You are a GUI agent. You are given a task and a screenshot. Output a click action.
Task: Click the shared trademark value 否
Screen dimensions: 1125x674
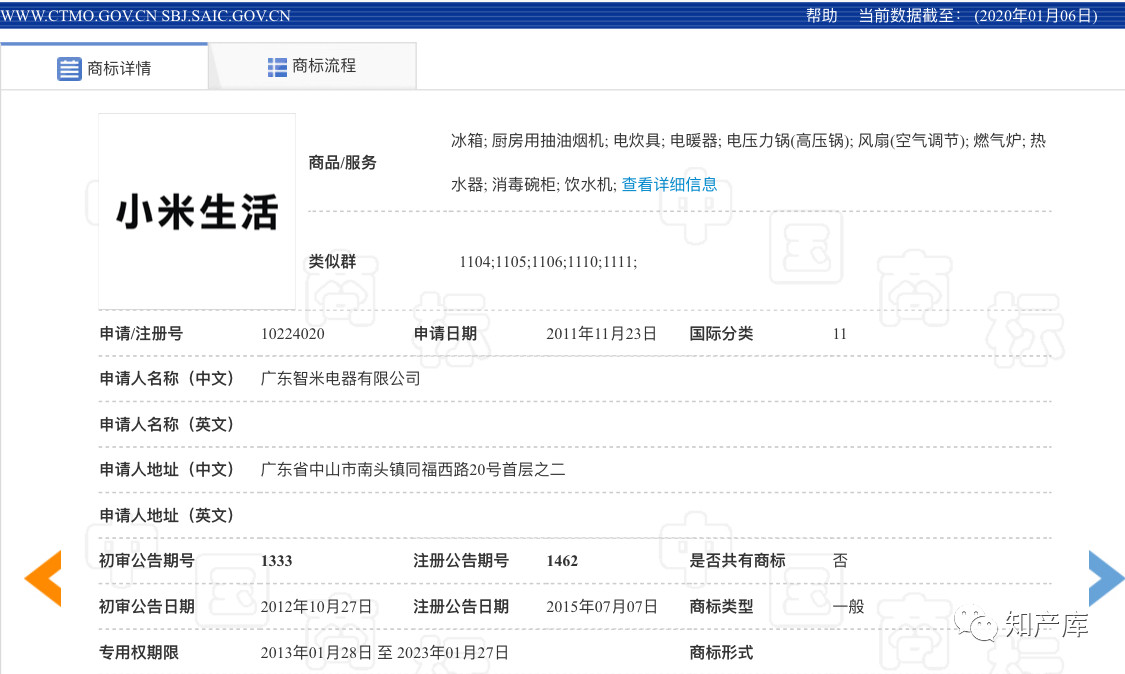point(840,561)
